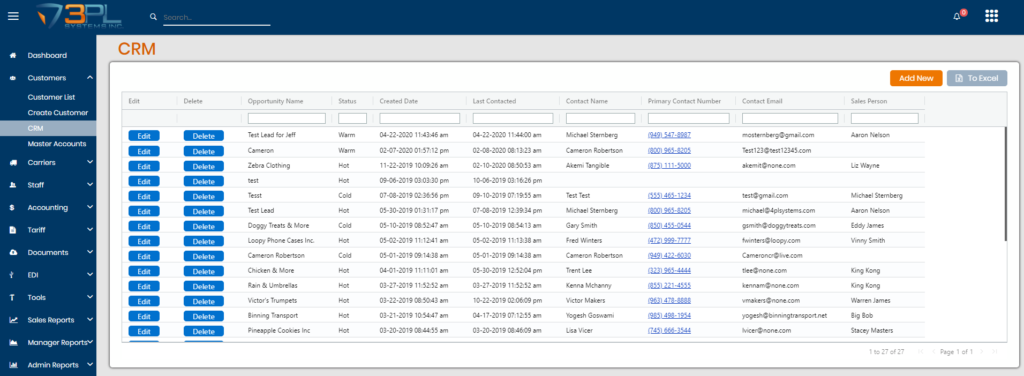Click the Documents cloud icon
This screenshot has height=376, width=1024.
(12, 253)
